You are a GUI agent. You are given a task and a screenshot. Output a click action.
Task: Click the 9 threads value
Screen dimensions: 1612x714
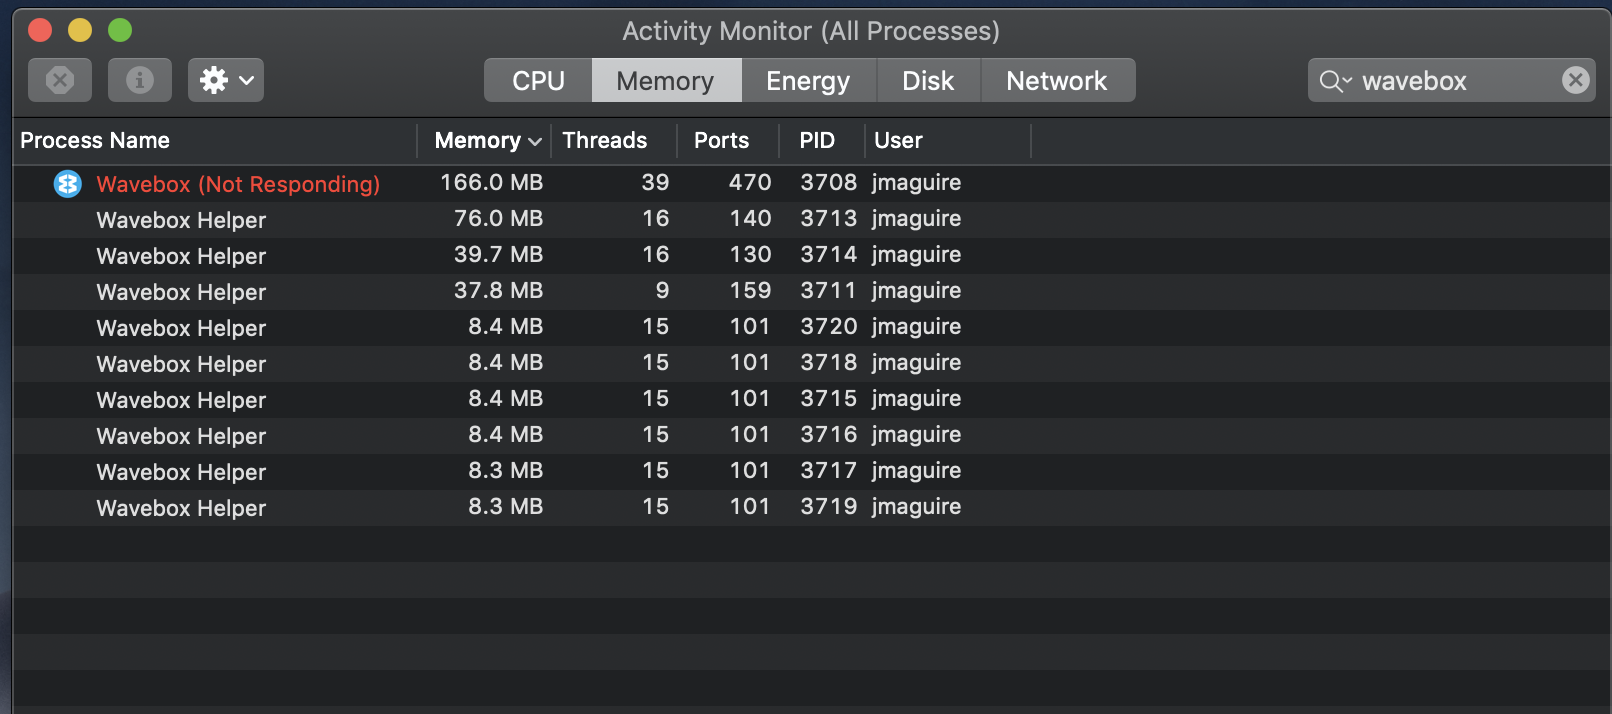662,290
